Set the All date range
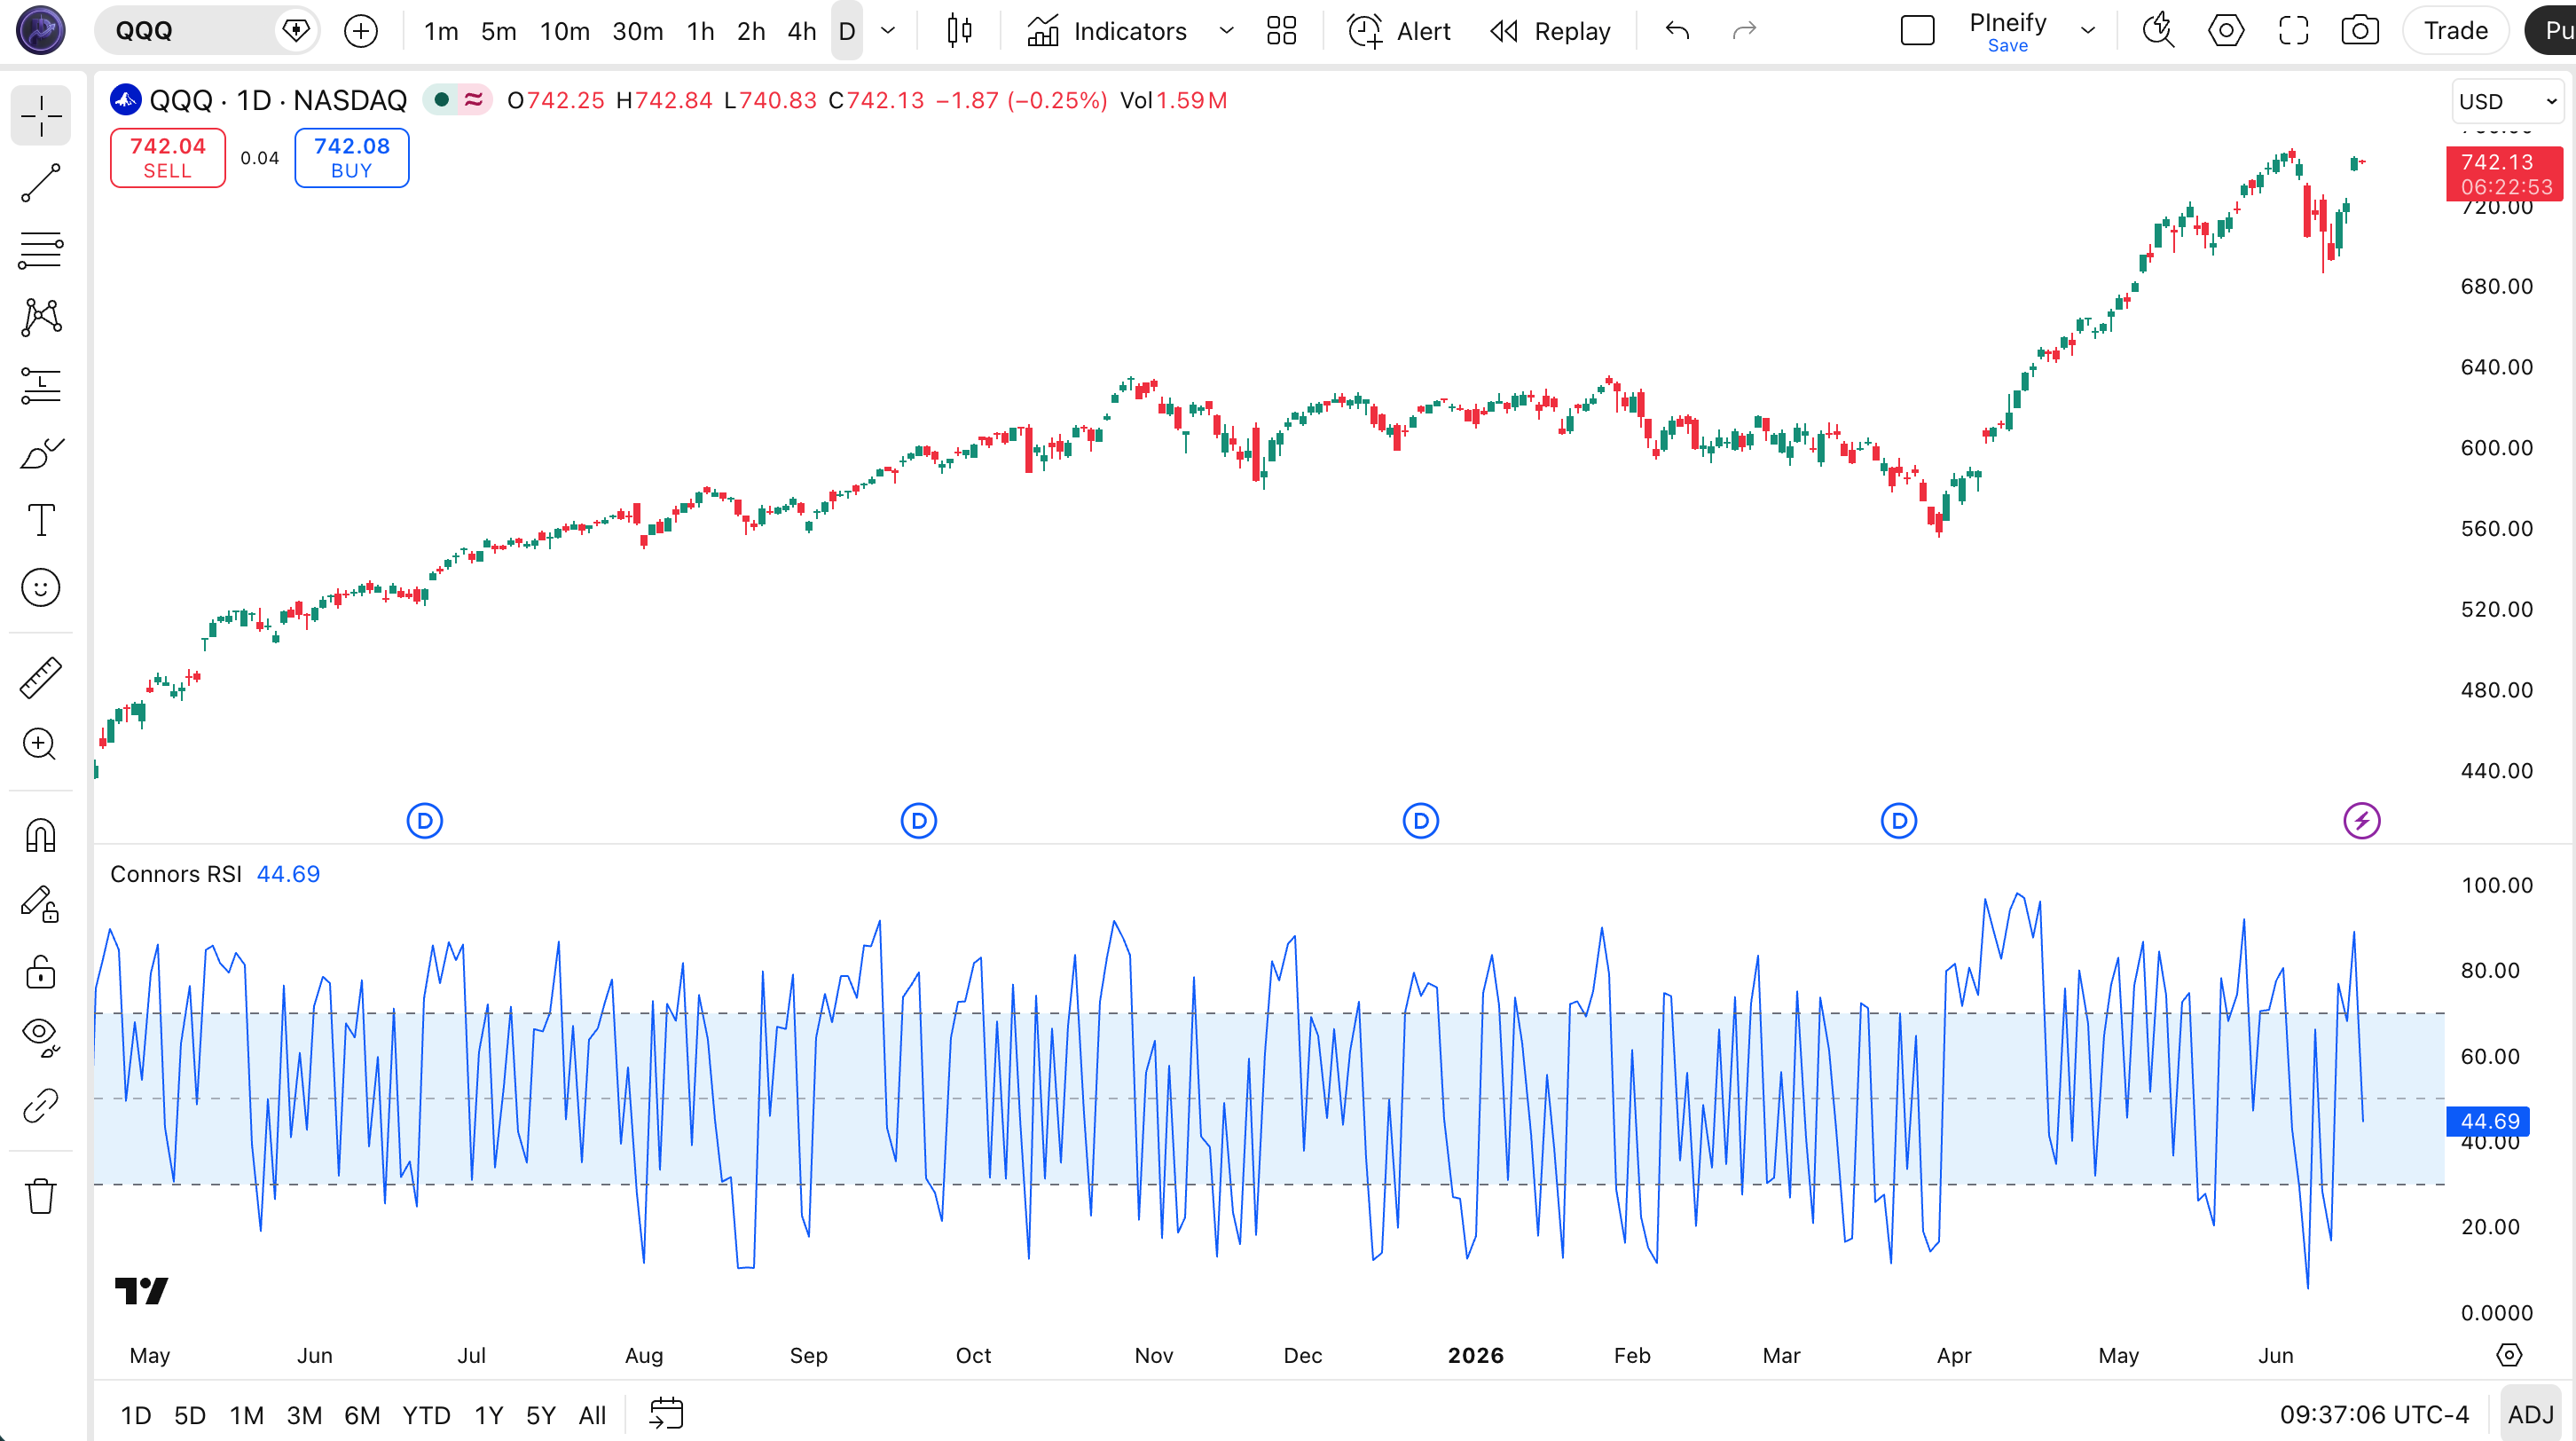Image resolution: width=2576 pixels, height=1441 pixels. tap(592, 1415)
